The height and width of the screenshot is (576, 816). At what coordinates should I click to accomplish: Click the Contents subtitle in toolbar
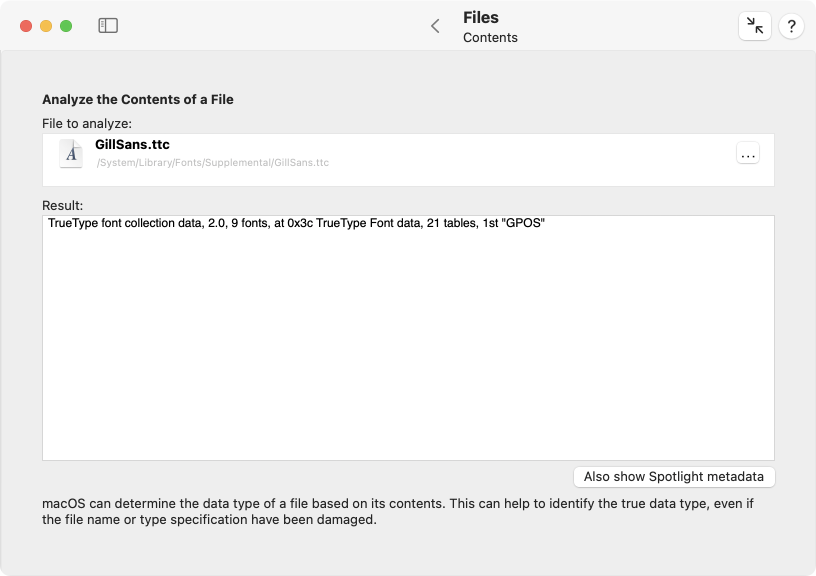(x=490, y=37)
